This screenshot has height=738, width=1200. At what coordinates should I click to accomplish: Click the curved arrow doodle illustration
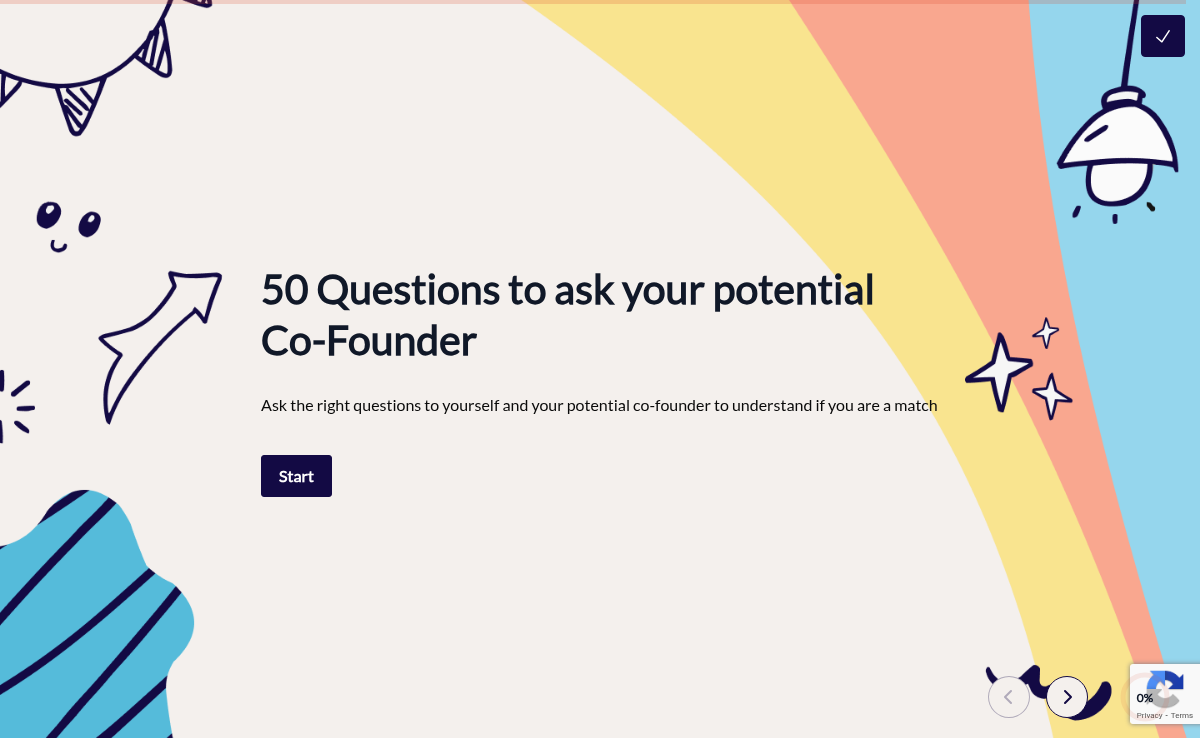point(160,345)
